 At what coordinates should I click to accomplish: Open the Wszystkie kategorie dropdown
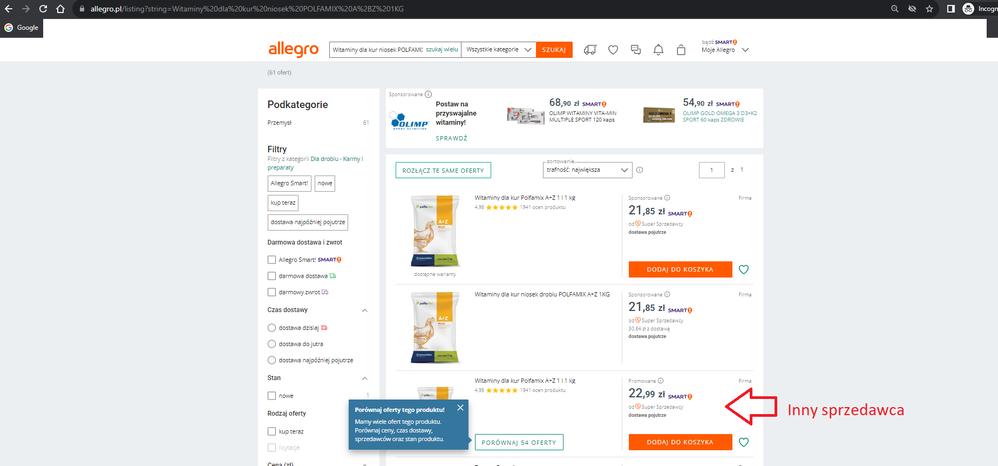coord(498,49)
